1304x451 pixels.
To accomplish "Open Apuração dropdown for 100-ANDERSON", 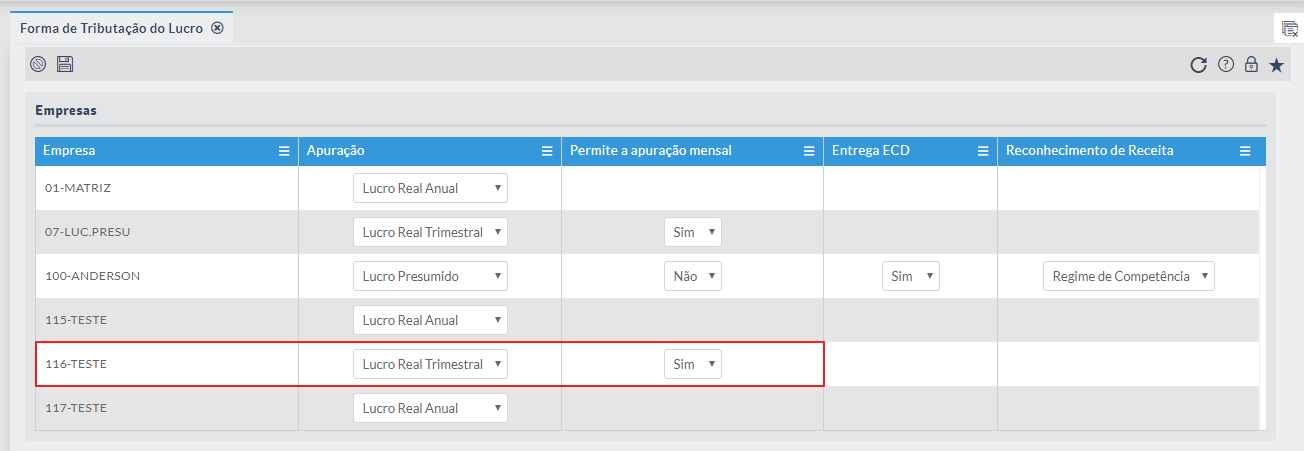I will coord(430,276).
